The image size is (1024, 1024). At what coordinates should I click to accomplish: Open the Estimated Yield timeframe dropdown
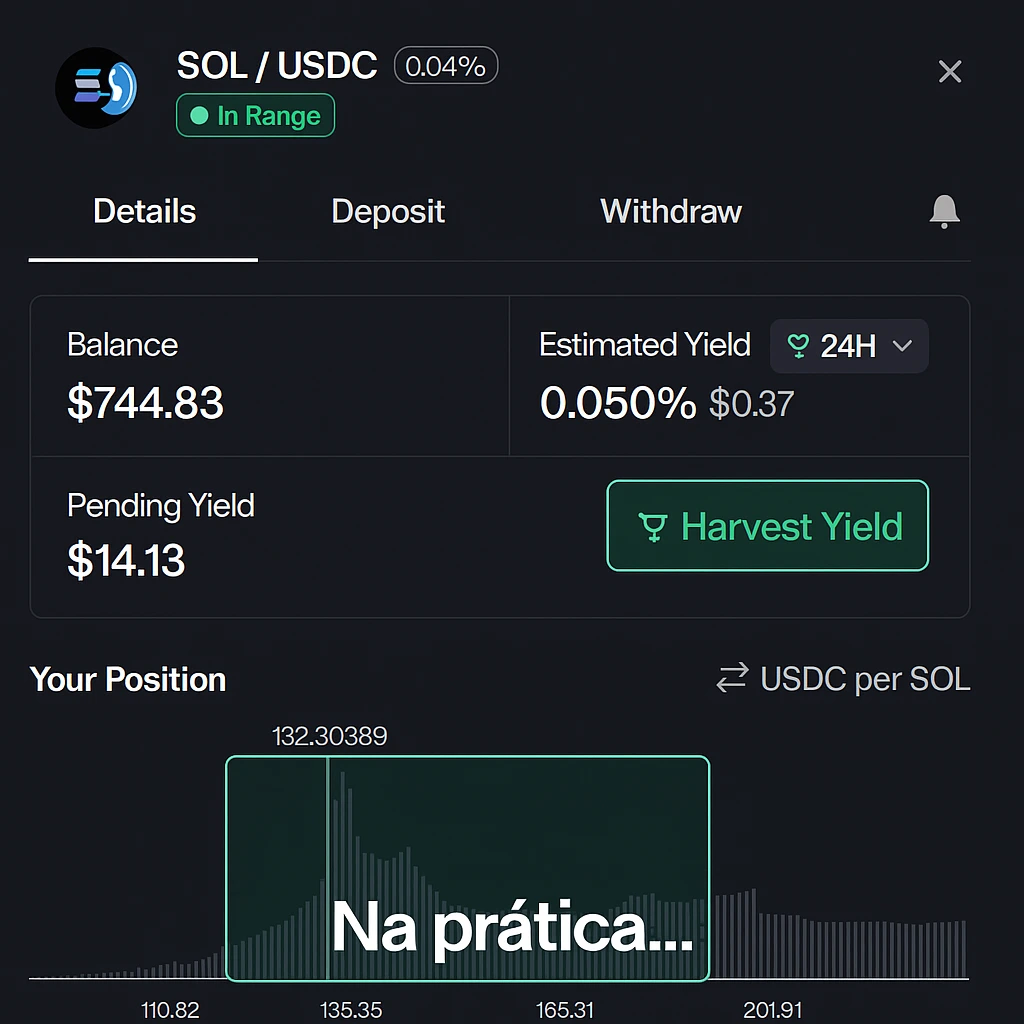click(849, 346)
